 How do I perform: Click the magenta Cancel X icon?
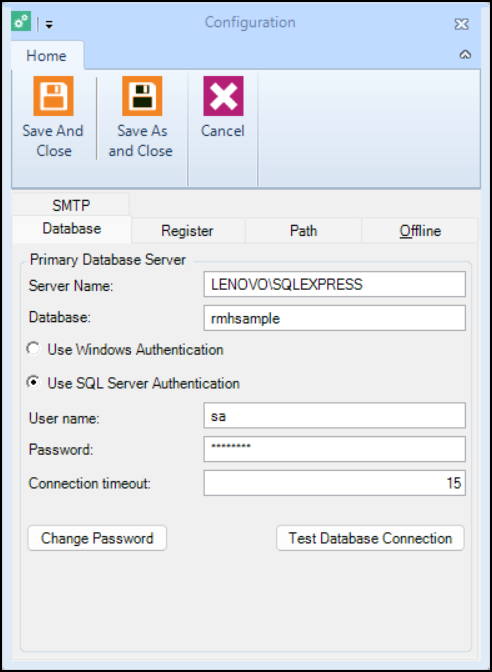coord(223,96)
